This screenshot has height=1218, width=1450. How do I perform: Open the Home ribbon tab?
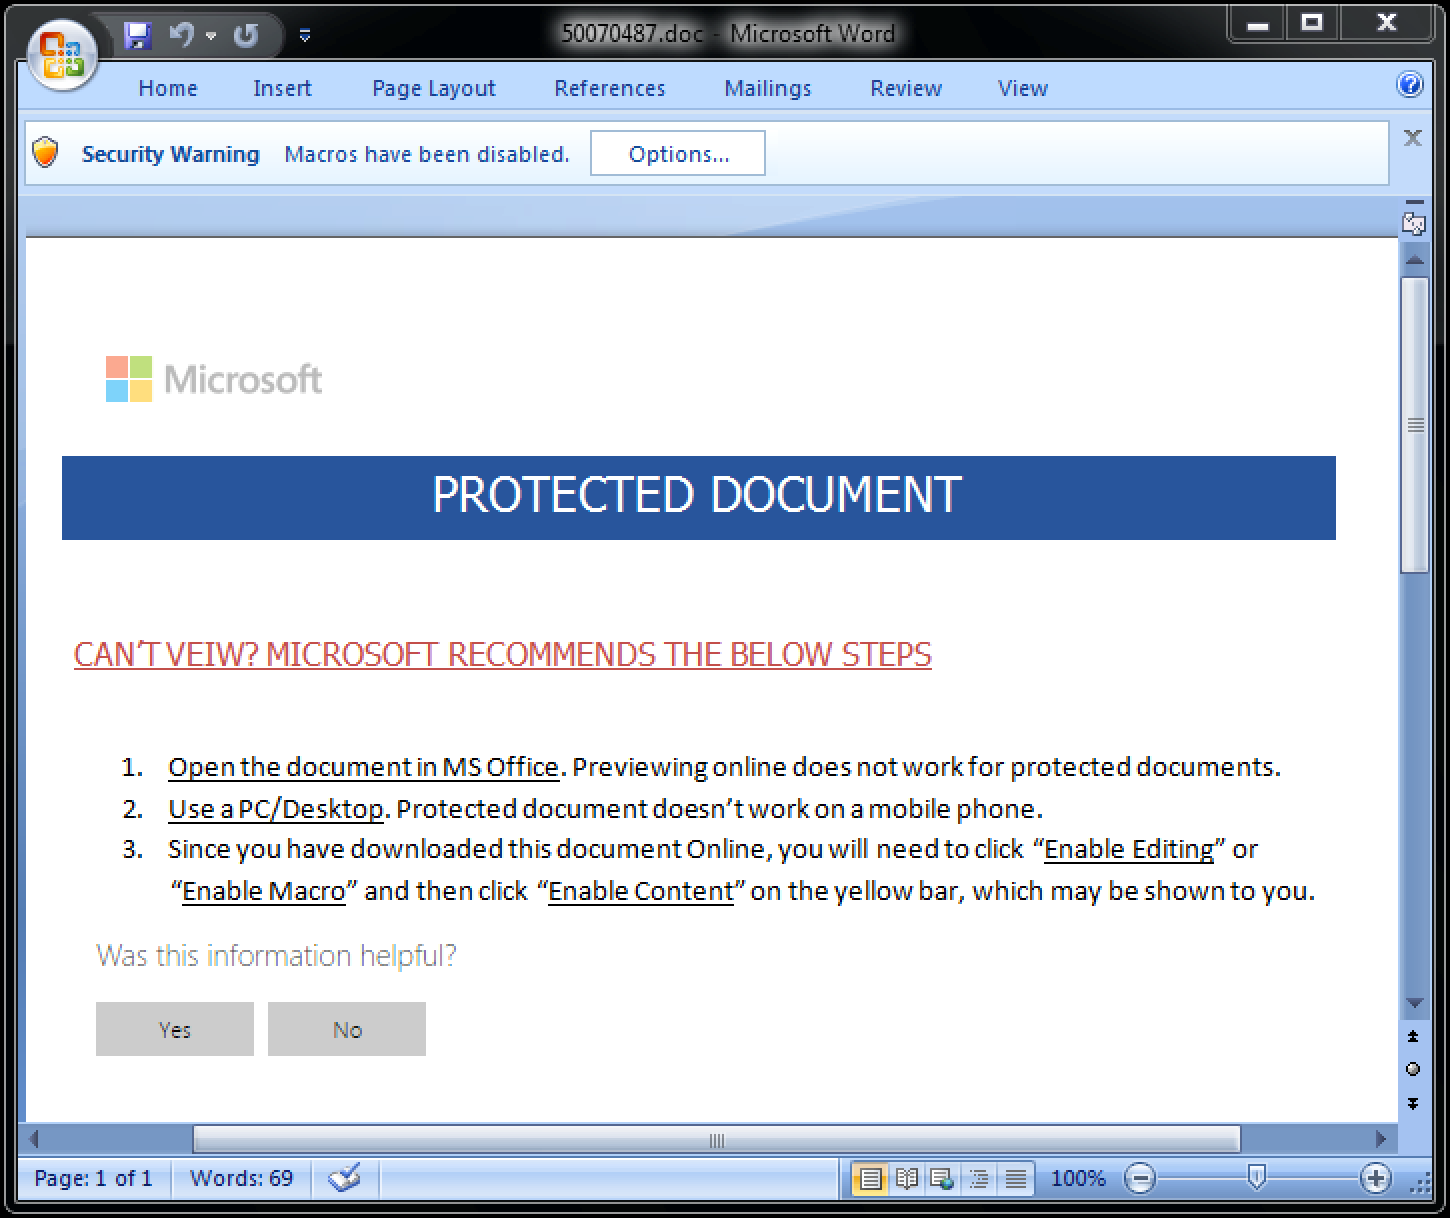(168, 88)
